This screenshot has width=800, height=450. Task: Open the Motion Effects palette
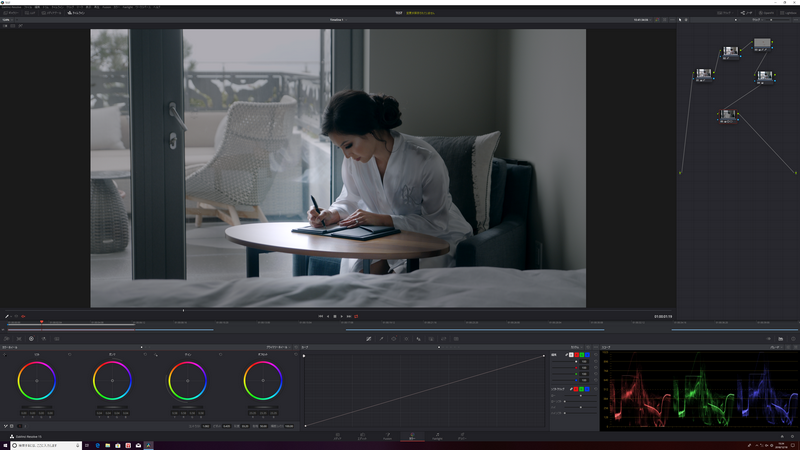tap(57, 339)
